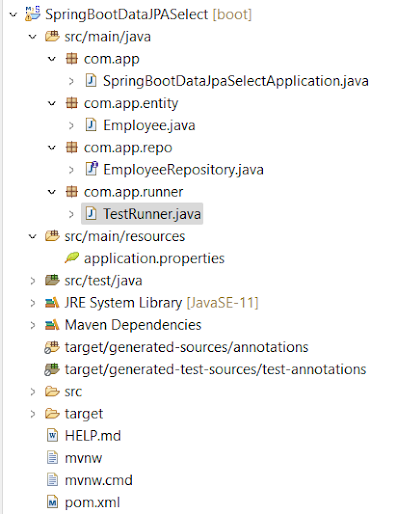Select the src/main/java label
Screen dimensions: 397x514
coord(108,36)
